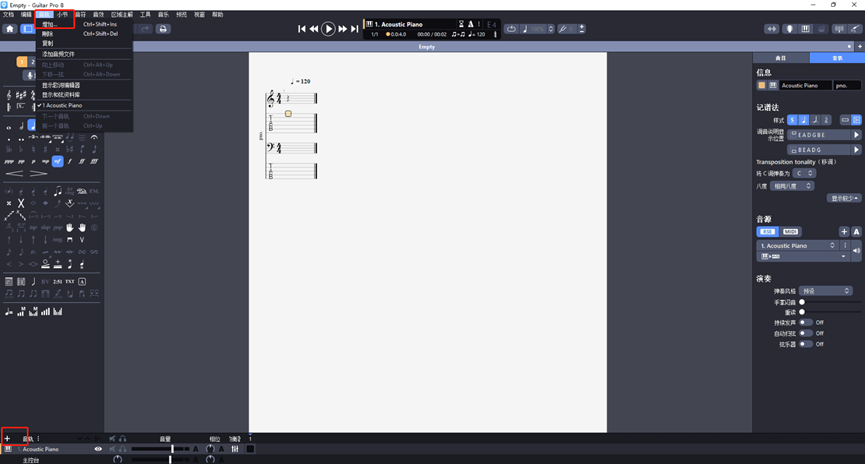Add a new sound with the plus button
The image size is (865, 464).
tap(844, 231)
